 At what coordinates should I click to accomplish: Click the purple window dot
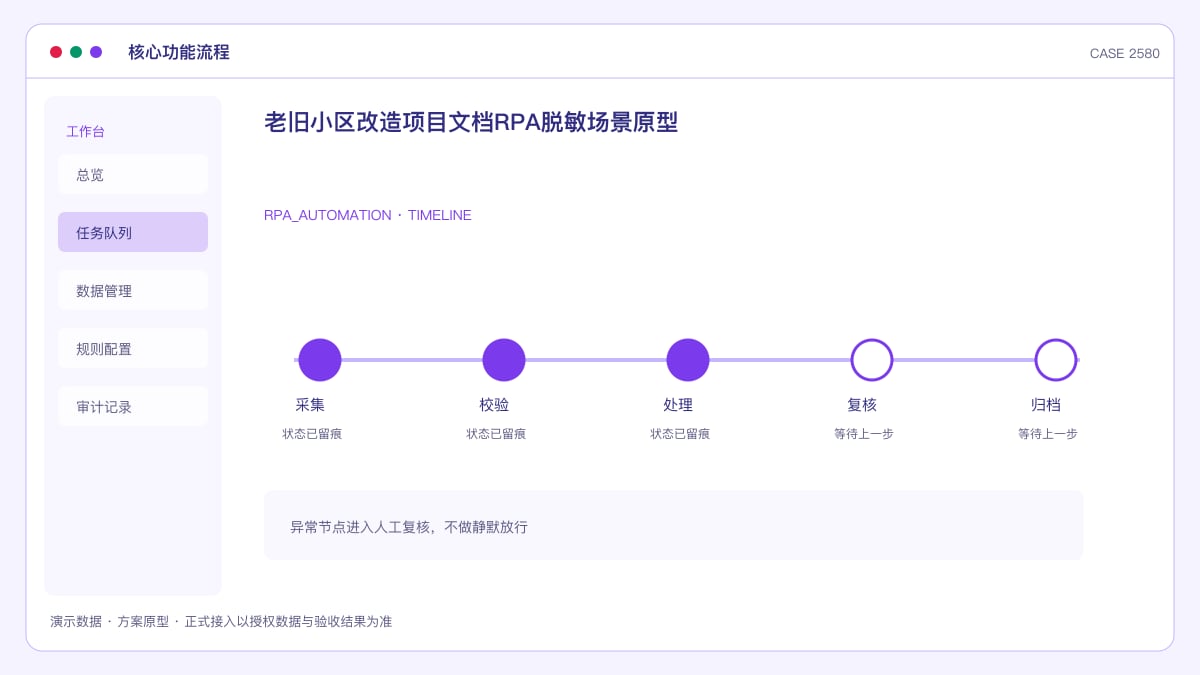click(96, 52)
